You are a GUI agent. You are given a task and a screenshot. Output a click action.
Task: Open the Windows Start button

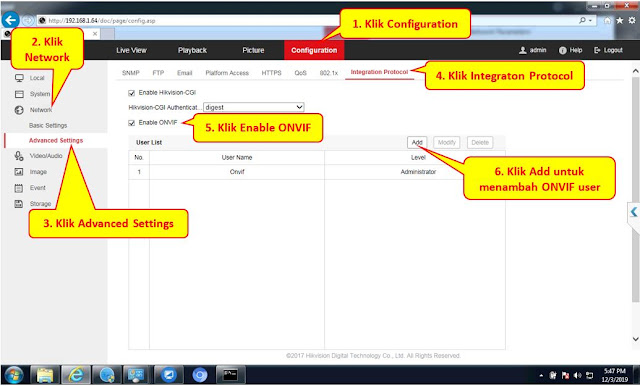[x=14, y=375]
